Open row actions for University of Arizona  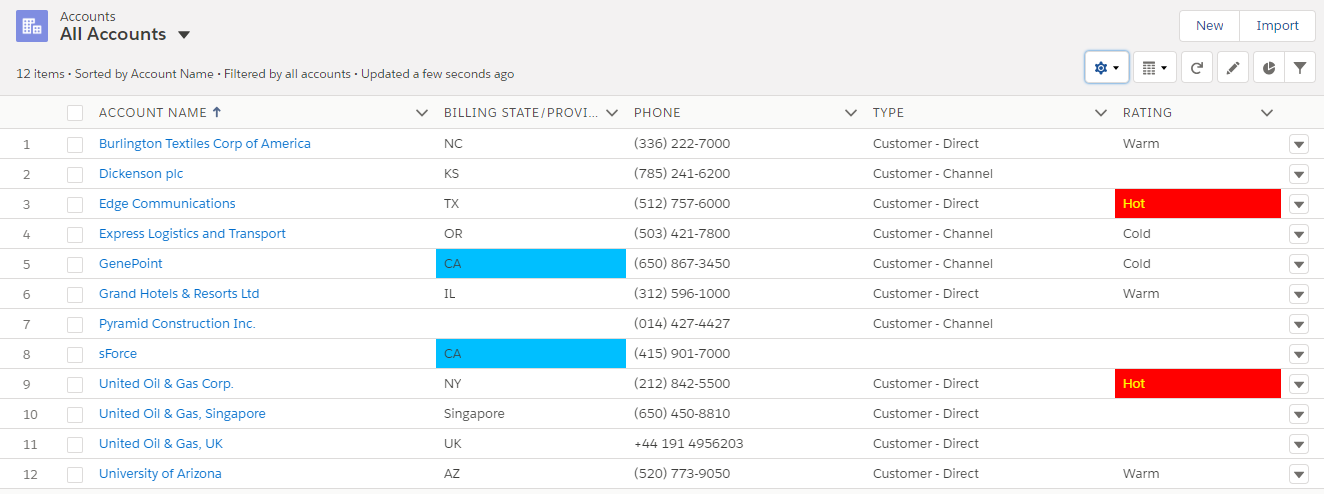tap(1299, 474)
